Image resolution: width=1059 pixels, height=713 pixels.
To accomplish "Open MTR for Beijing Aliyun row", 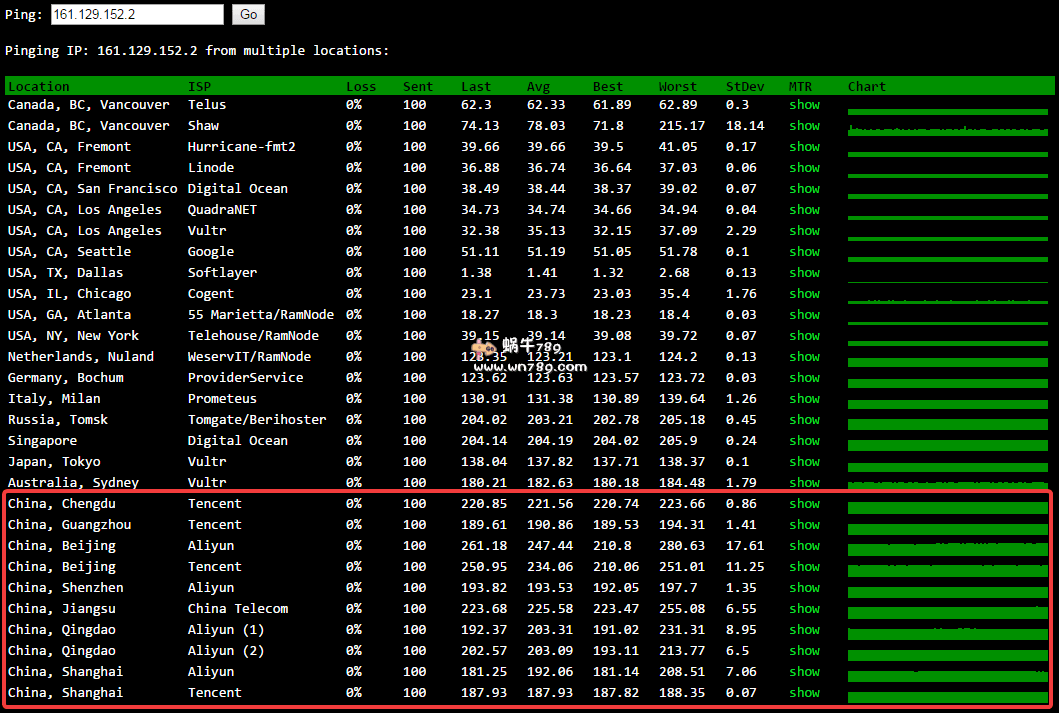I will click(804, 546).
